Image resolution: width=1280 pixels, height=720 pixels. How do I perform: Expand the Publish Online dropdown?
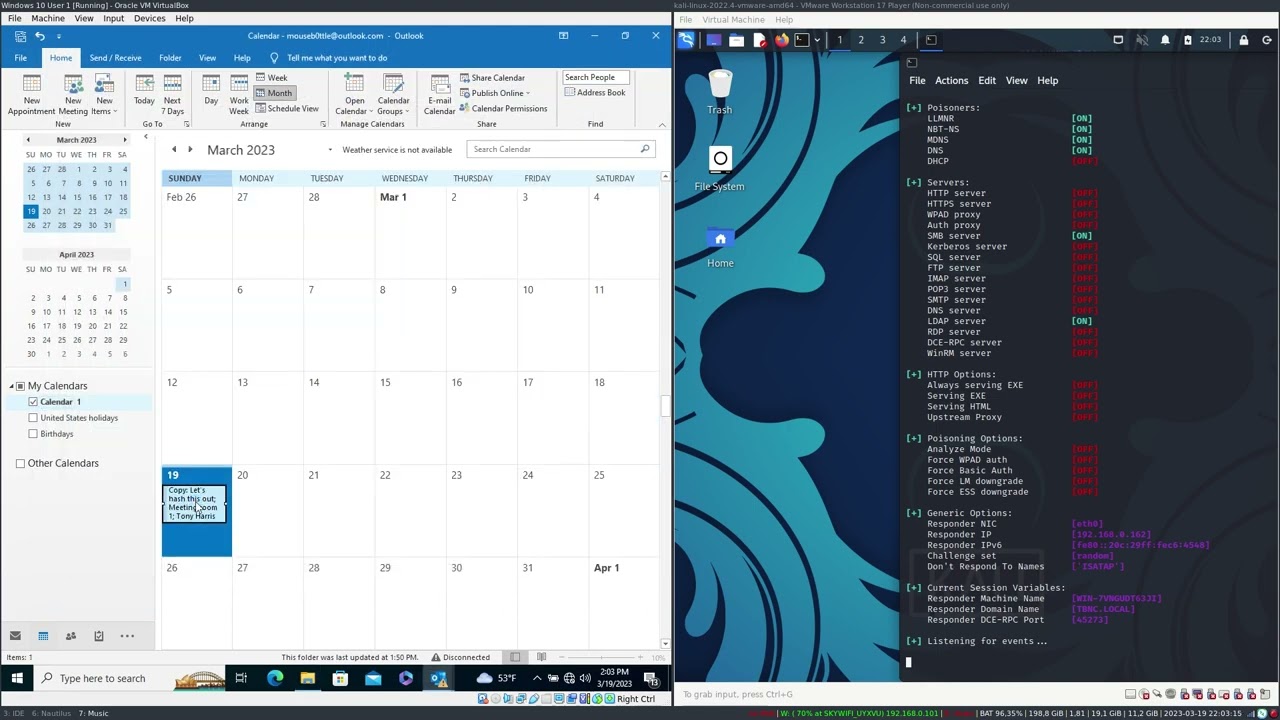[x=495, y=93]
